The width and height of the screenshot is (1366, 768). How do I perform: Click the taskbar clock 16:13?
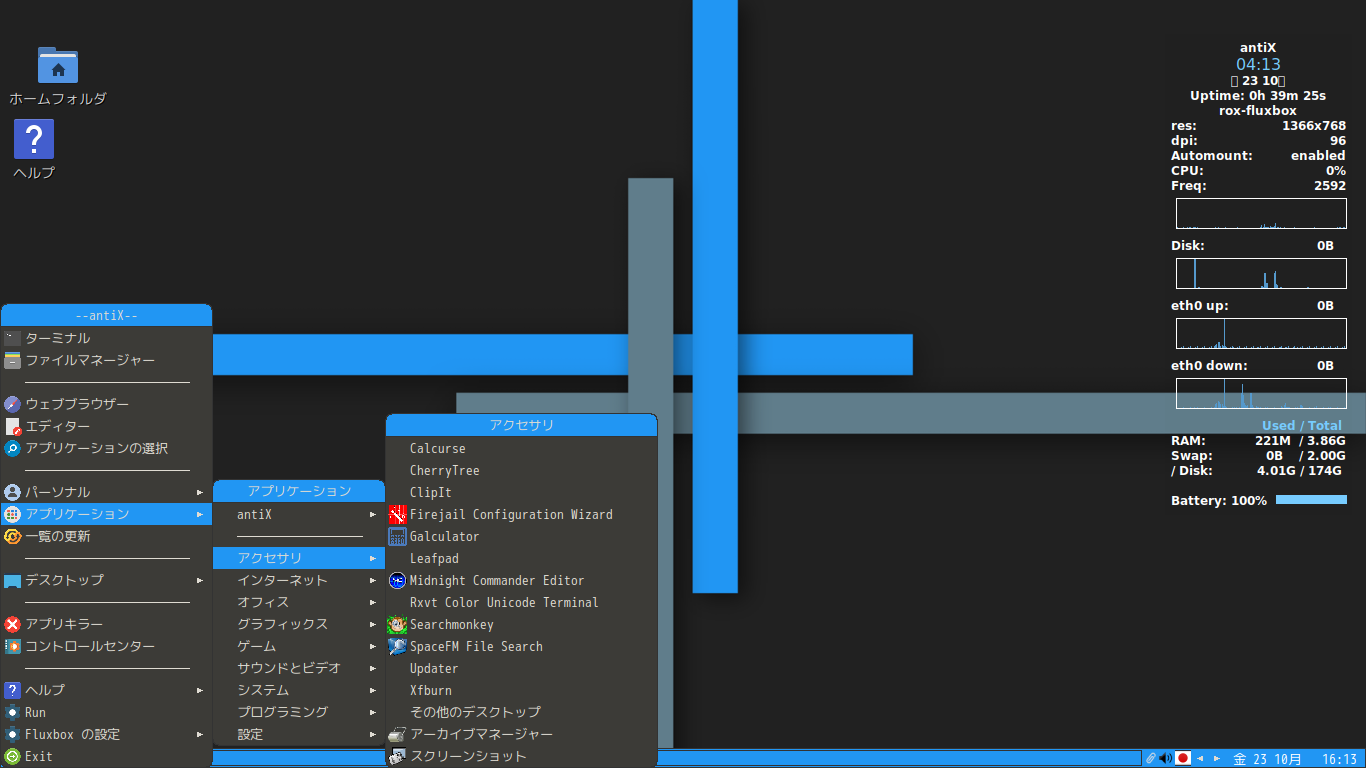click(1339, 759)
